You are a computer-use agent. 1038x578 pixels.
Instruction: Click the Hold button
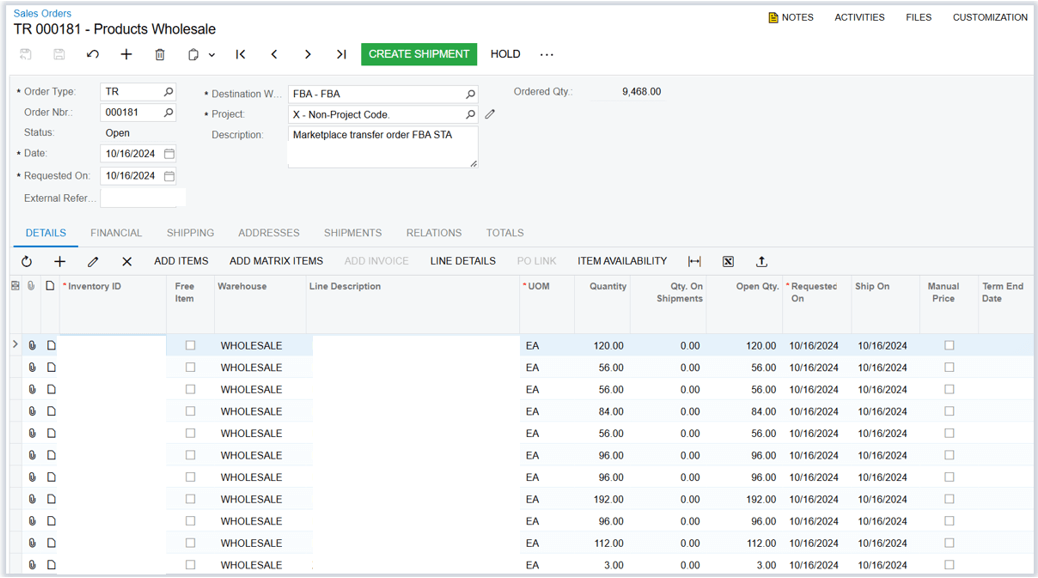pos(505,54)
